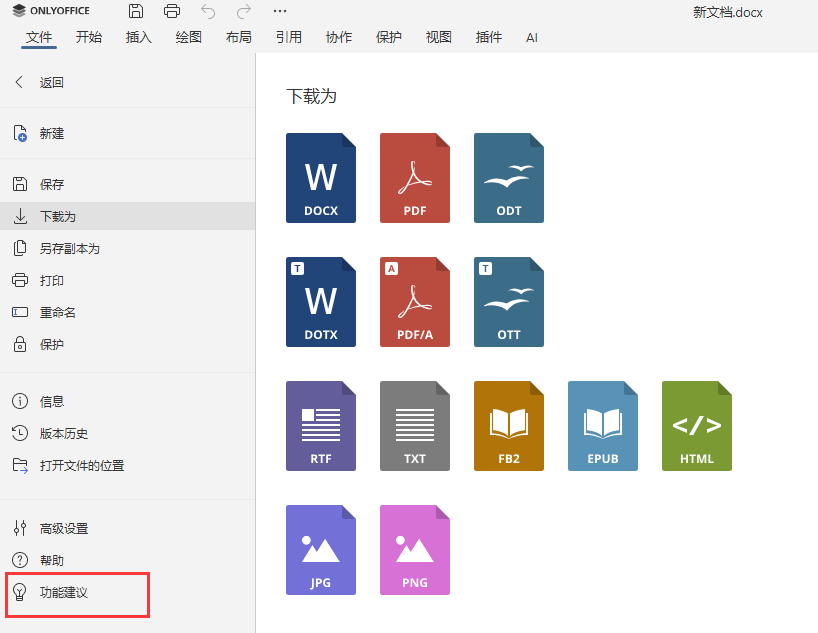Open the 布局 tab
The width and height of the screenshot is (818, 633).
pos(239,37)
